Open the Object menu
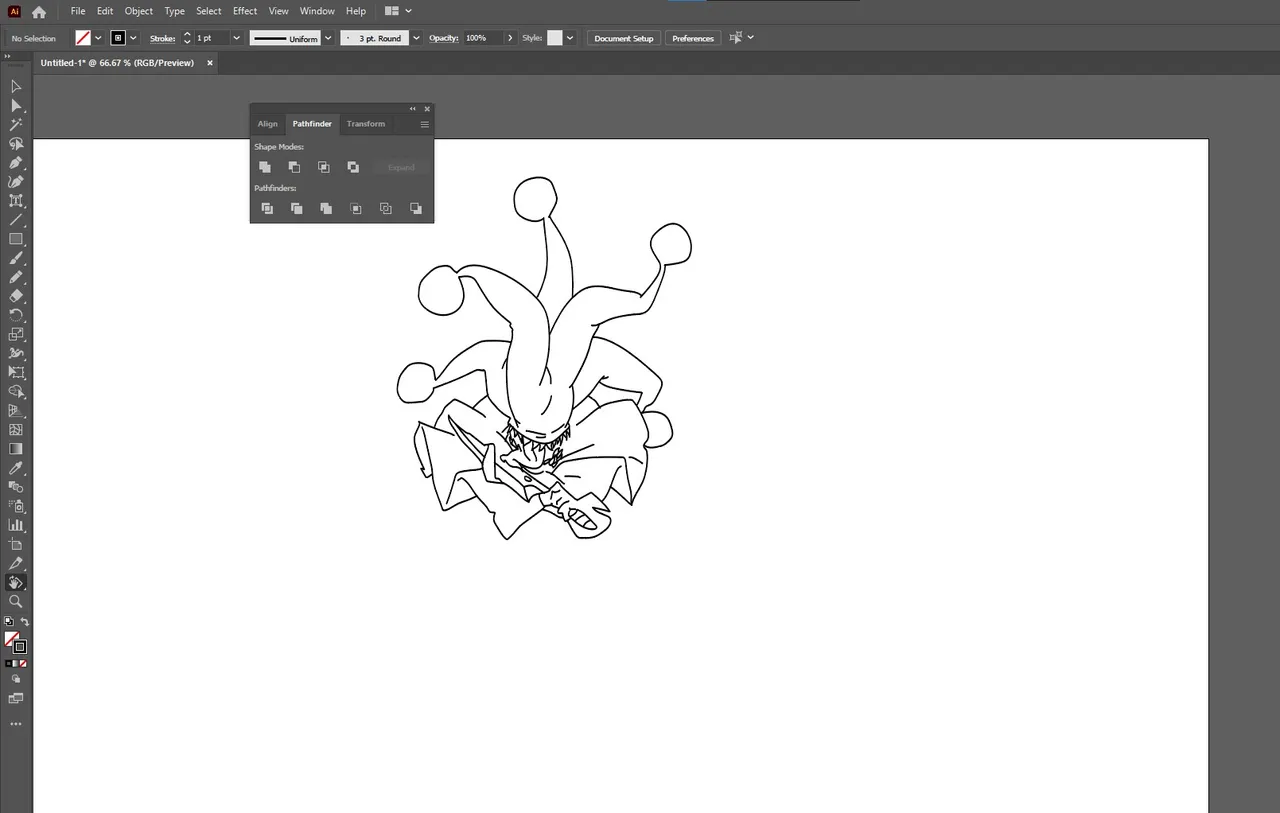Image resolution: width=1280 pixels, height=813 pixels. [x=139, y=11]
